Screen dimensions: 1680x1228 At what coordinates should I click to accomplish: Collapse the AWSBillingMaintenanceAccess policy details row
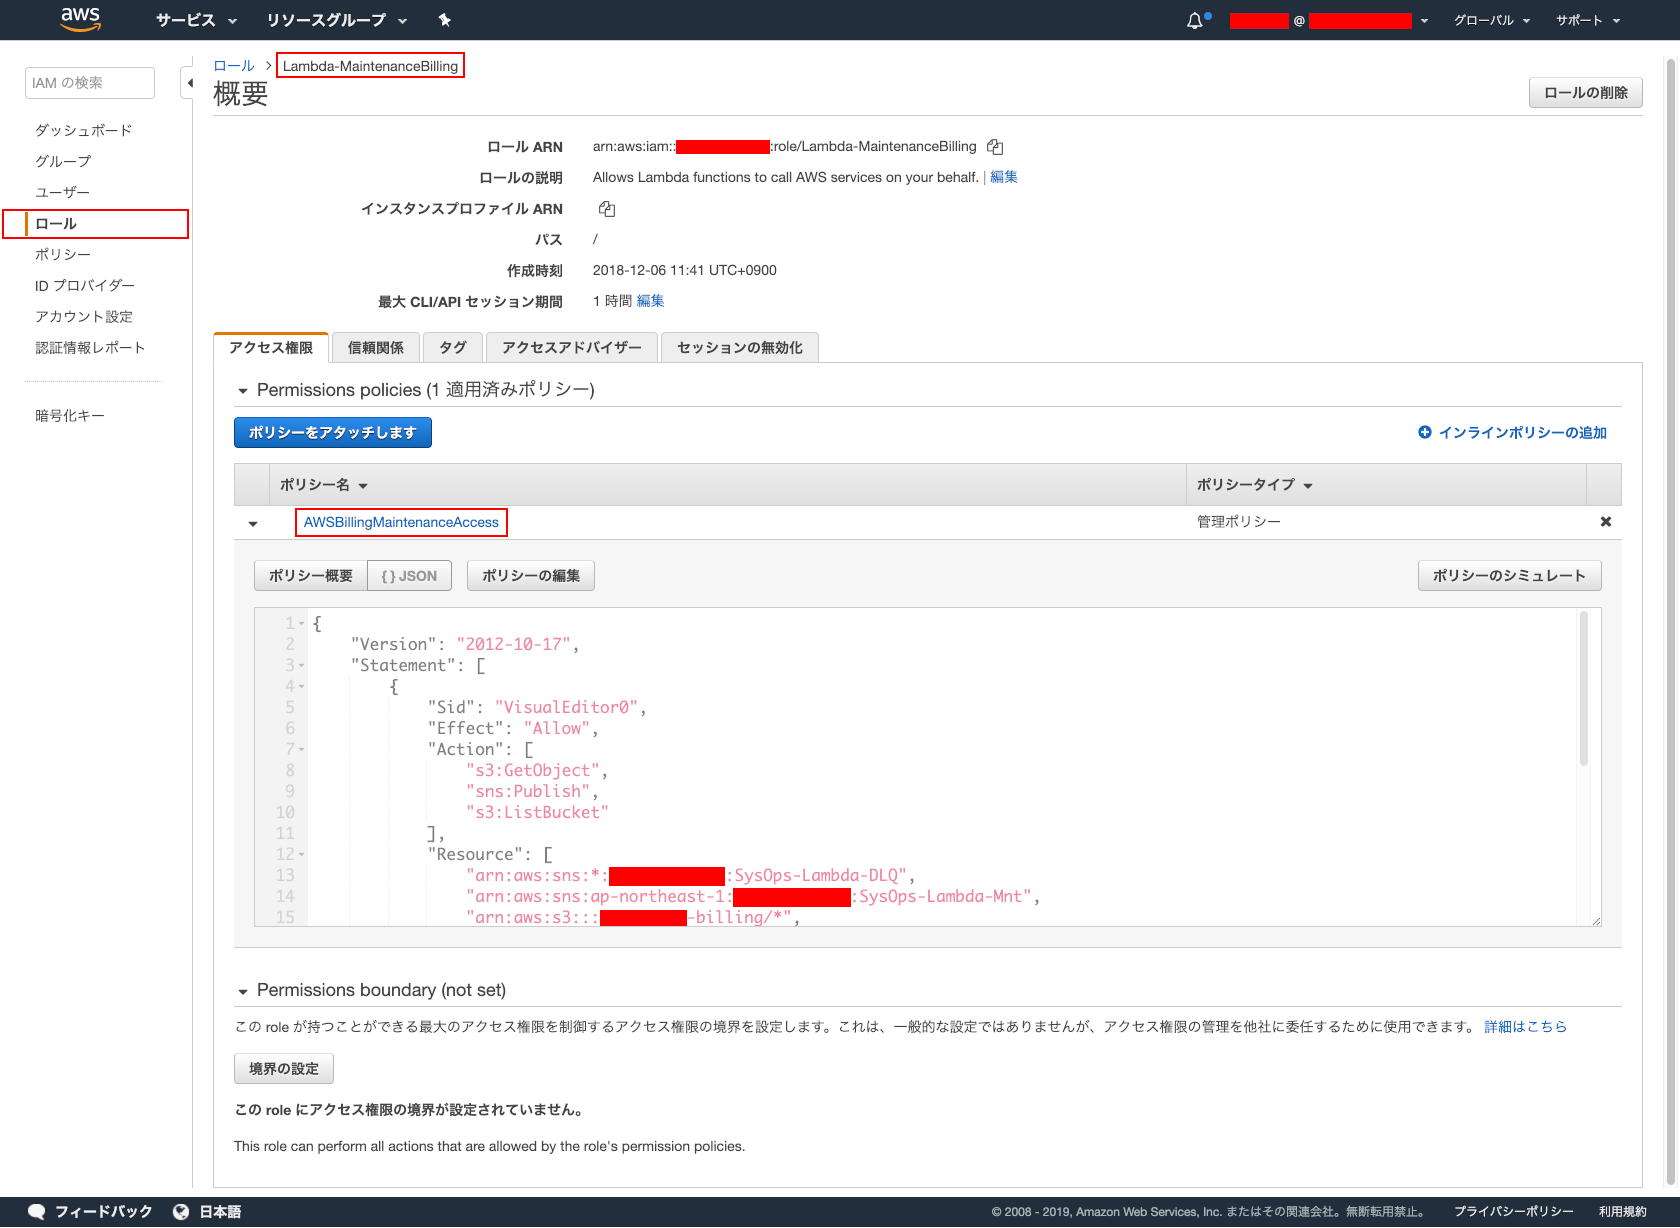252,522
